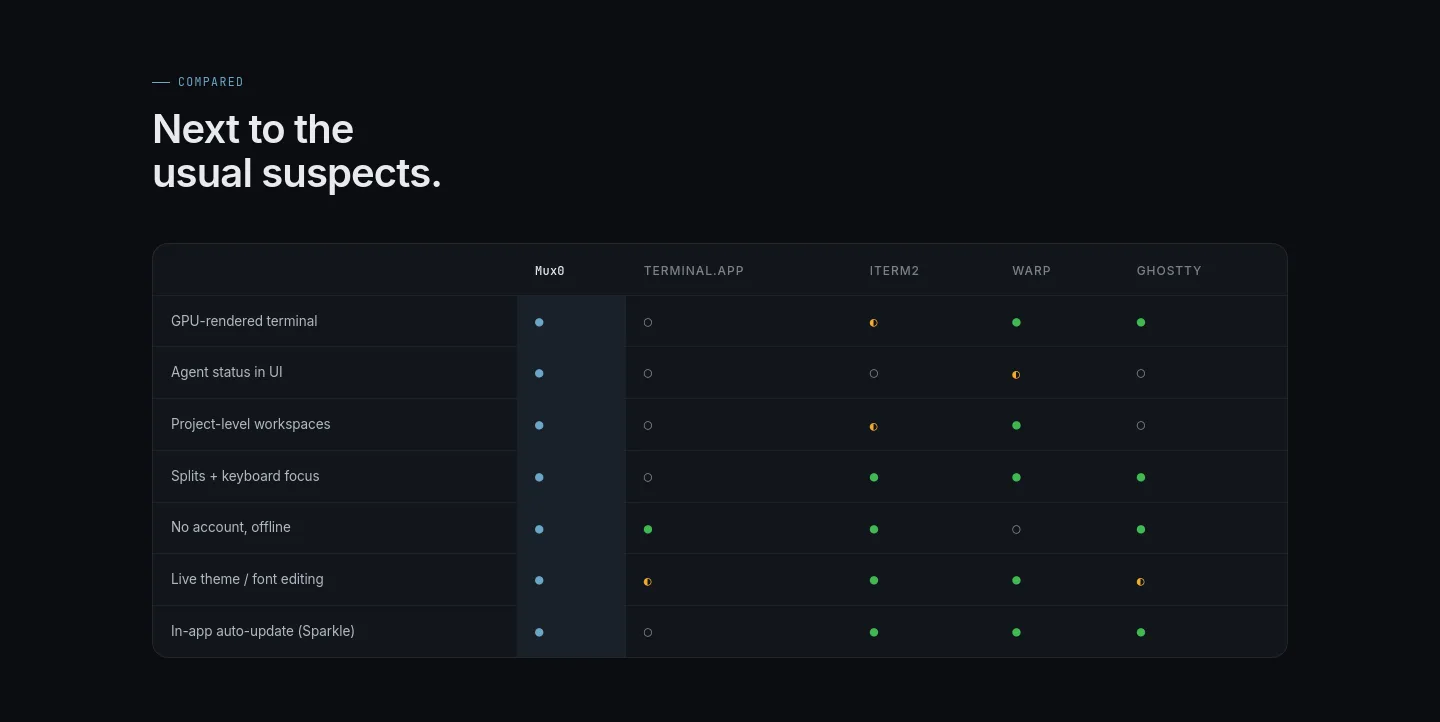This screenshot has height=722, width=1440.
Task: Click Terminal.app's empty circle in GPU-rendered terminal row
Action: [x=648, y=322]
